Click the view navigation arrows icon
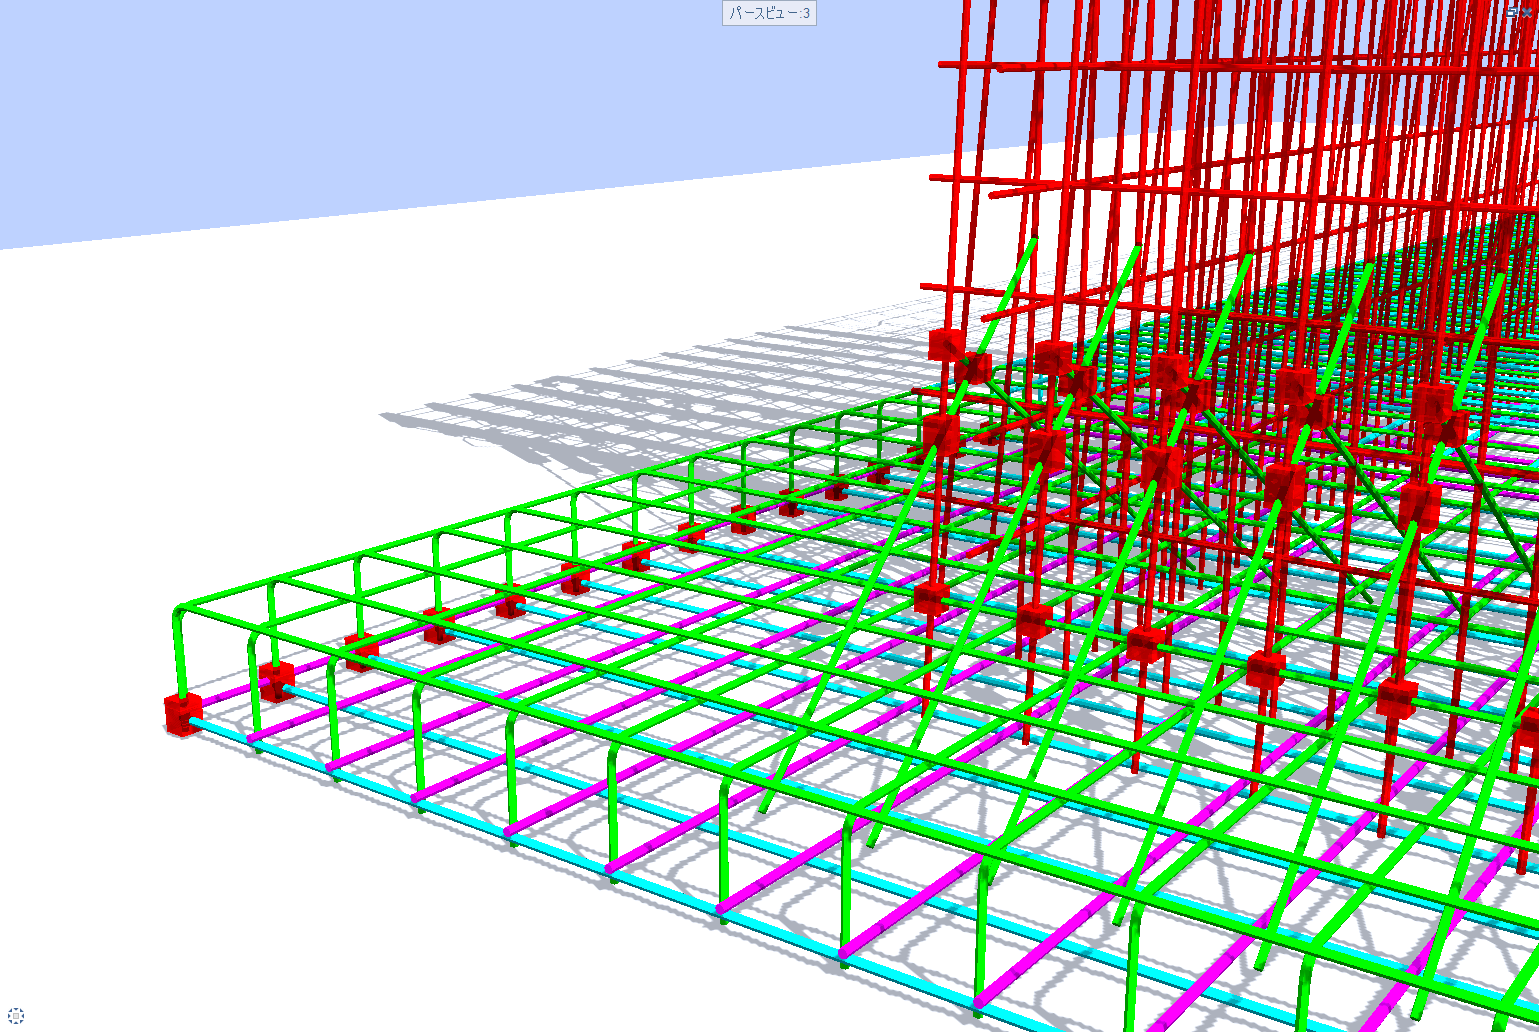This screenshot has height=1032, width=1539. (16, 1016)
